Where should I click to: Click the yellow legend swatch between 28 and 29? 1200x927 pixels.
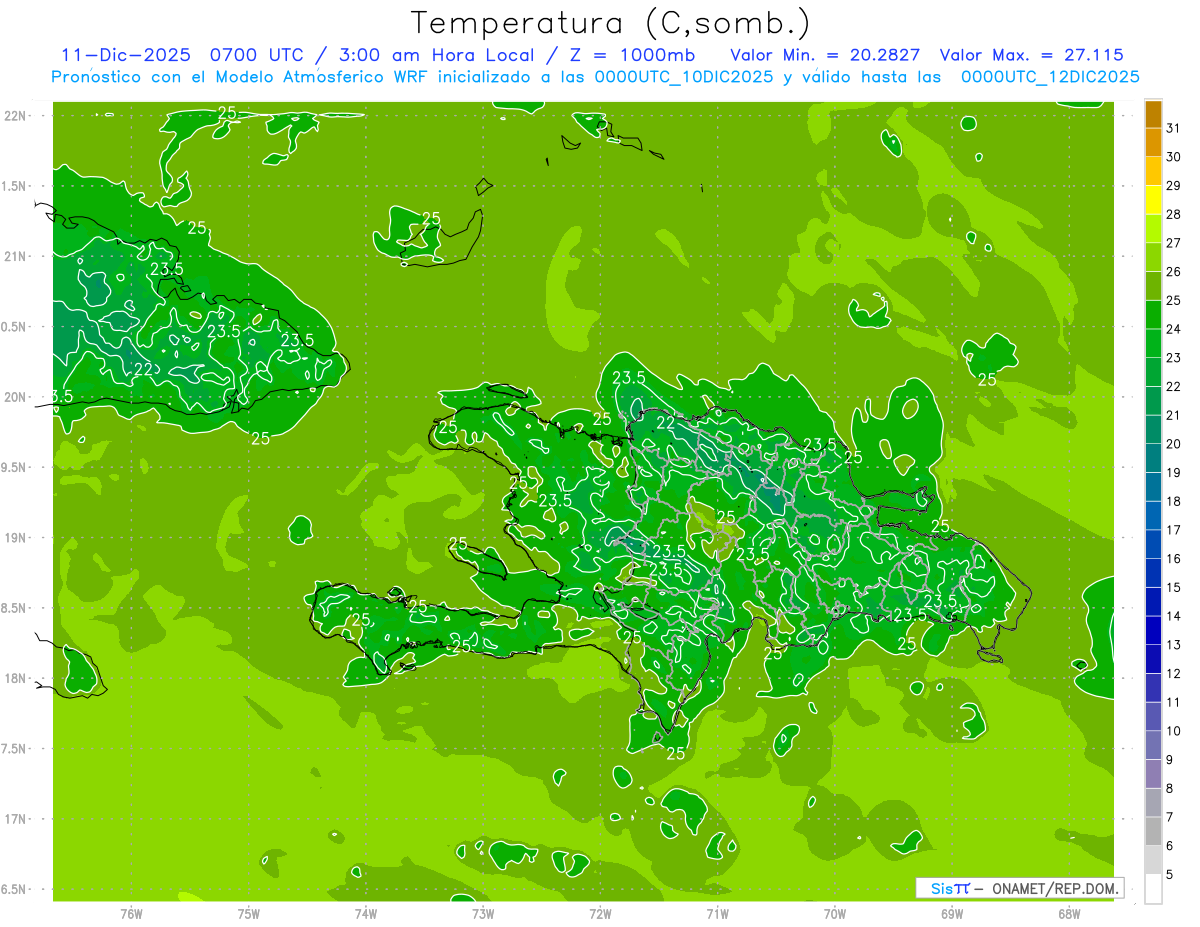1153,200
